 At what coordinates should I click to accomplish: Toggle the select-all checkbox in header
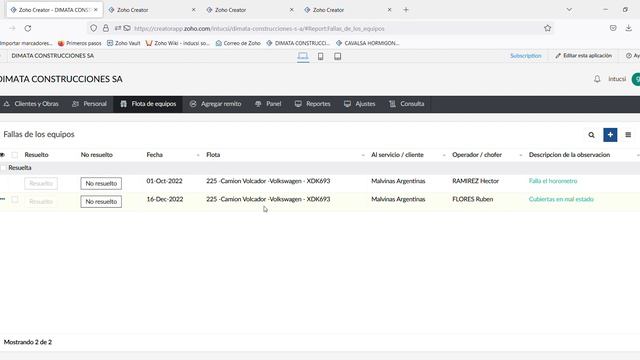coord(15,155)
